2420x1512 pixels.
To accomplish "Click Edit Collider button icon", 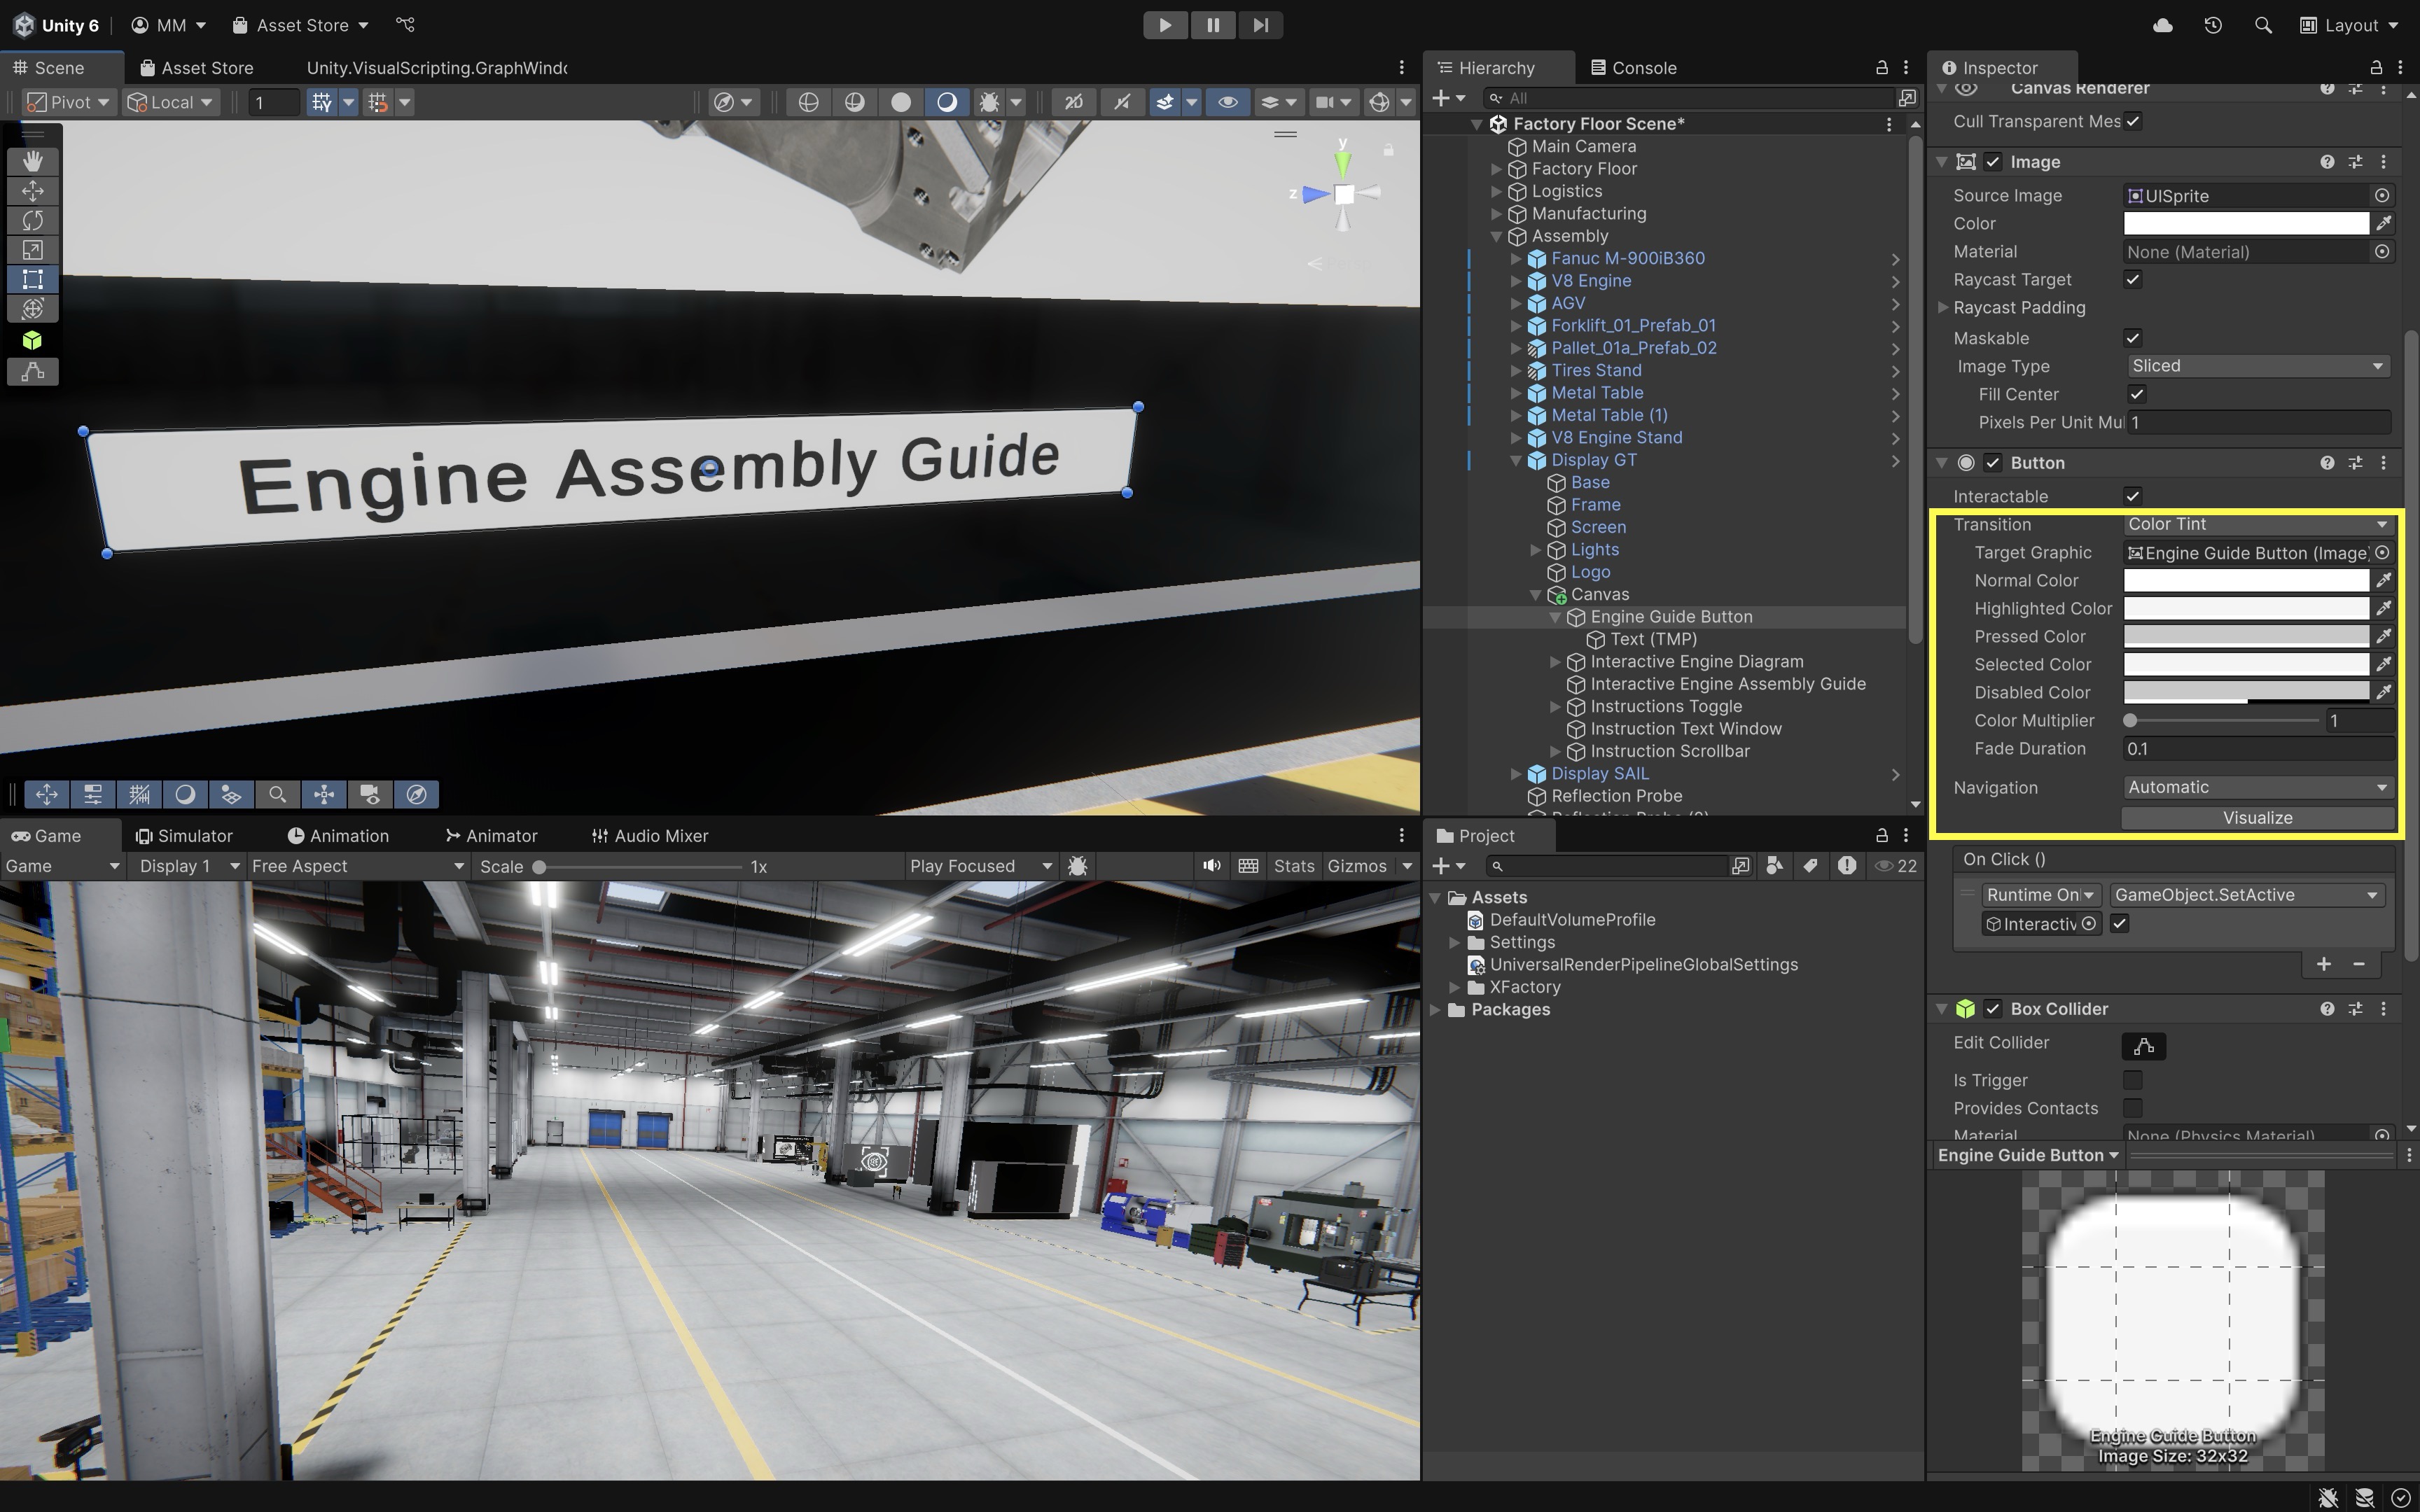I will tap(2143, 1046).
